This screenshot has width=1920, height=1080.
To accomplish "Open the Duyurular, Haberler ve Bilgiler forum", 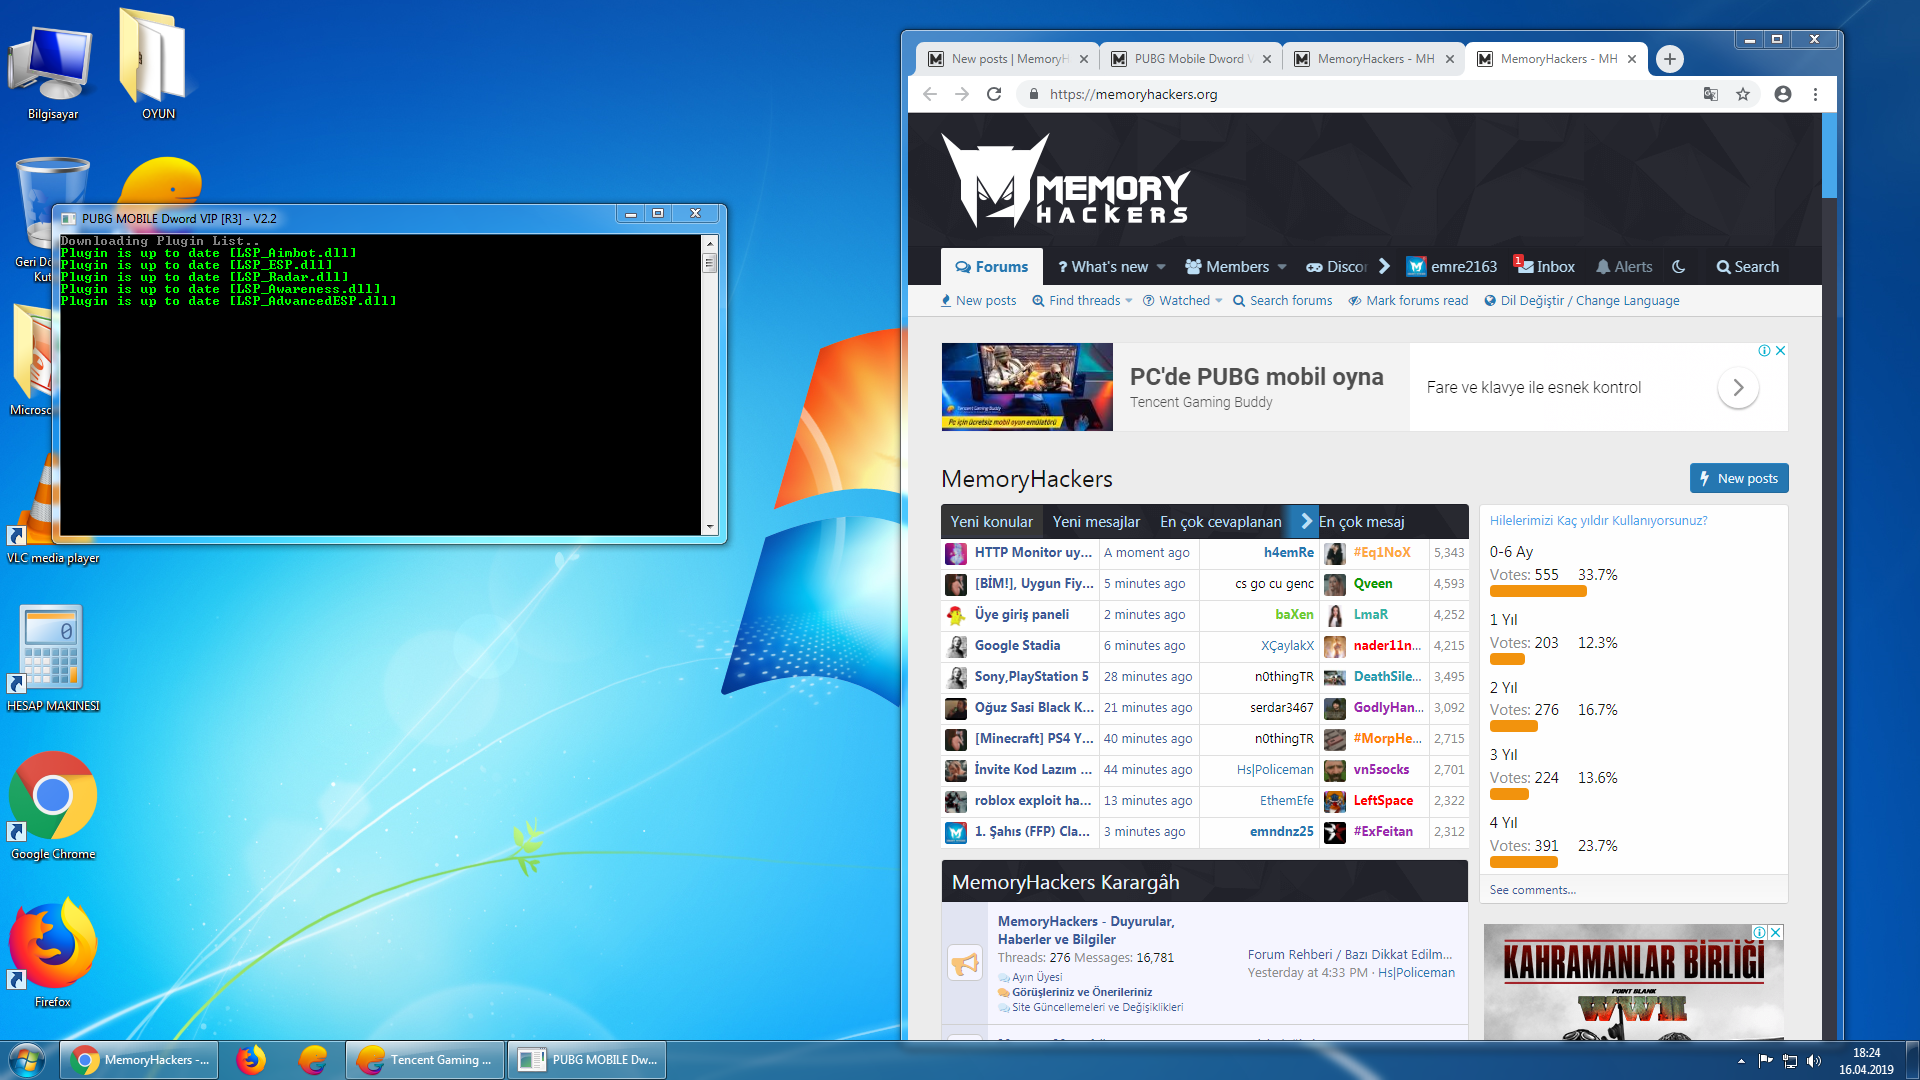I will [x=1085, y=931].
